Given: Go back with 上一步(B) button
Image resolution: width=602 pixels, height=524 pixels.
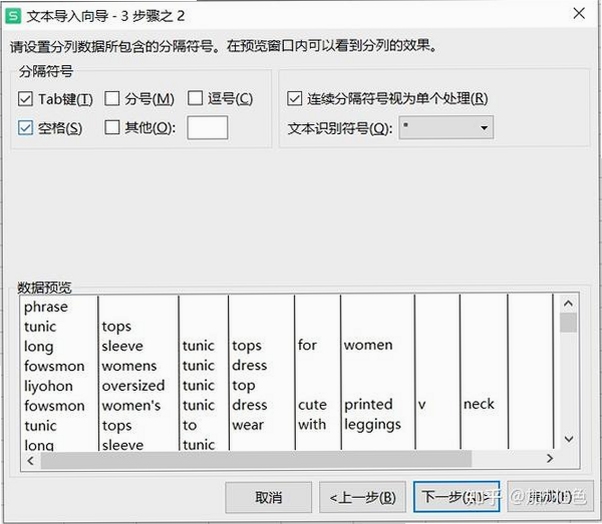Looking at the screenshot, I should point(362,497).
